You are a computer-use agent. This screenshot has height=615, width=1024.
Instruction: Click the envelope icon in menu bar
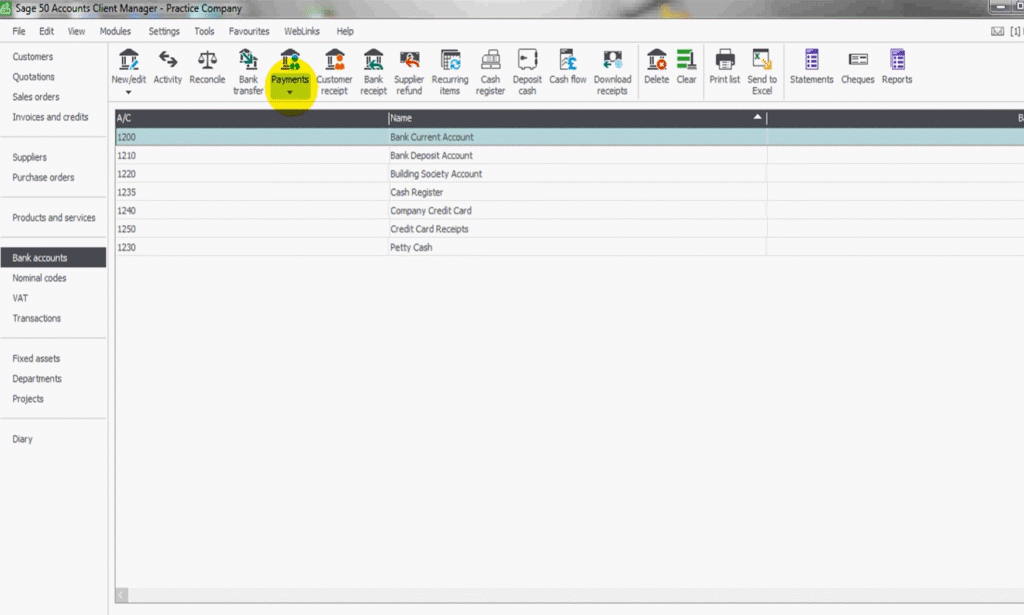click(997, 31)
